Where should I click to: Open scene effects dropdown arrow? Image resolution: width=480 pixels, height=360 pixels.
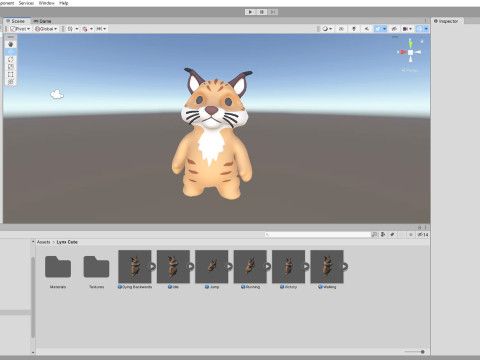(385, 29)
